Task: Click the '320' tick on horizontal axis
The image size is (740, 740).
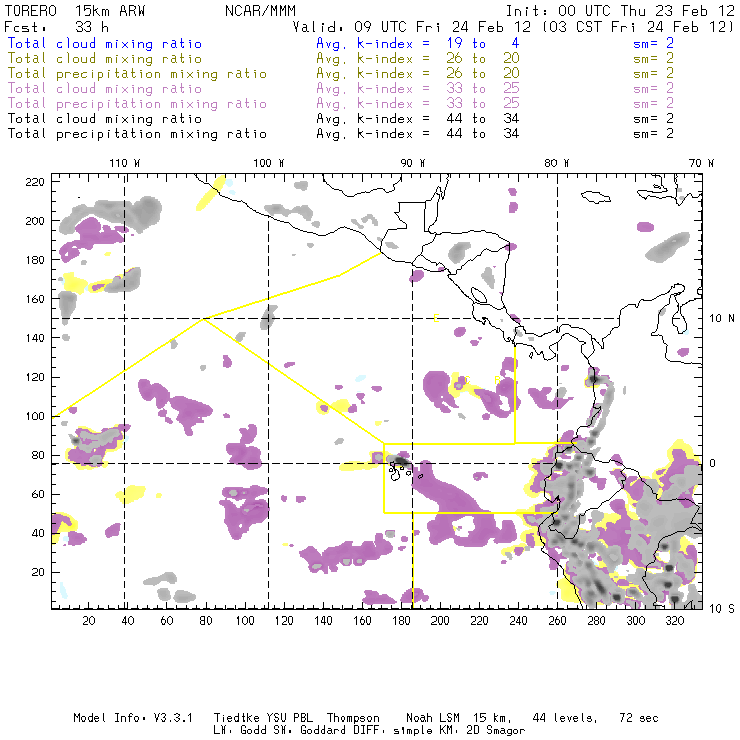Action: point(675,621)
